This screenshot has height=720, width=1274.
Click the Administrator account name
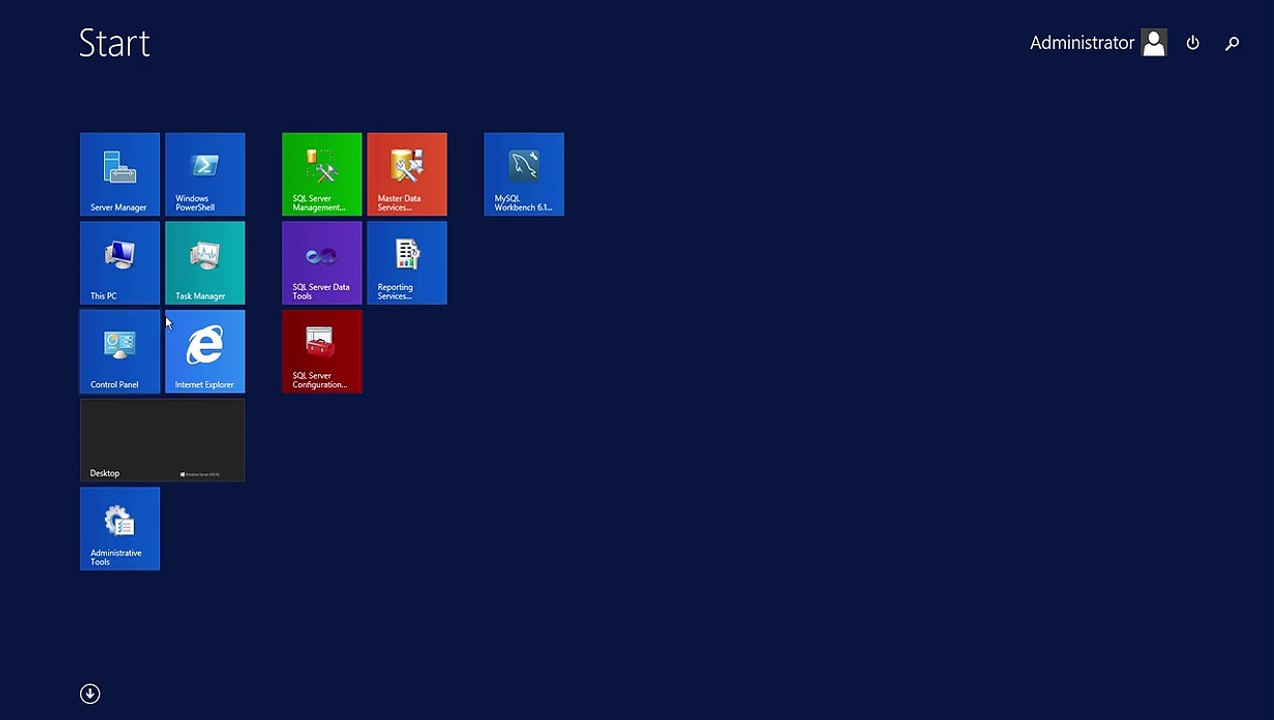point(1082,43)
